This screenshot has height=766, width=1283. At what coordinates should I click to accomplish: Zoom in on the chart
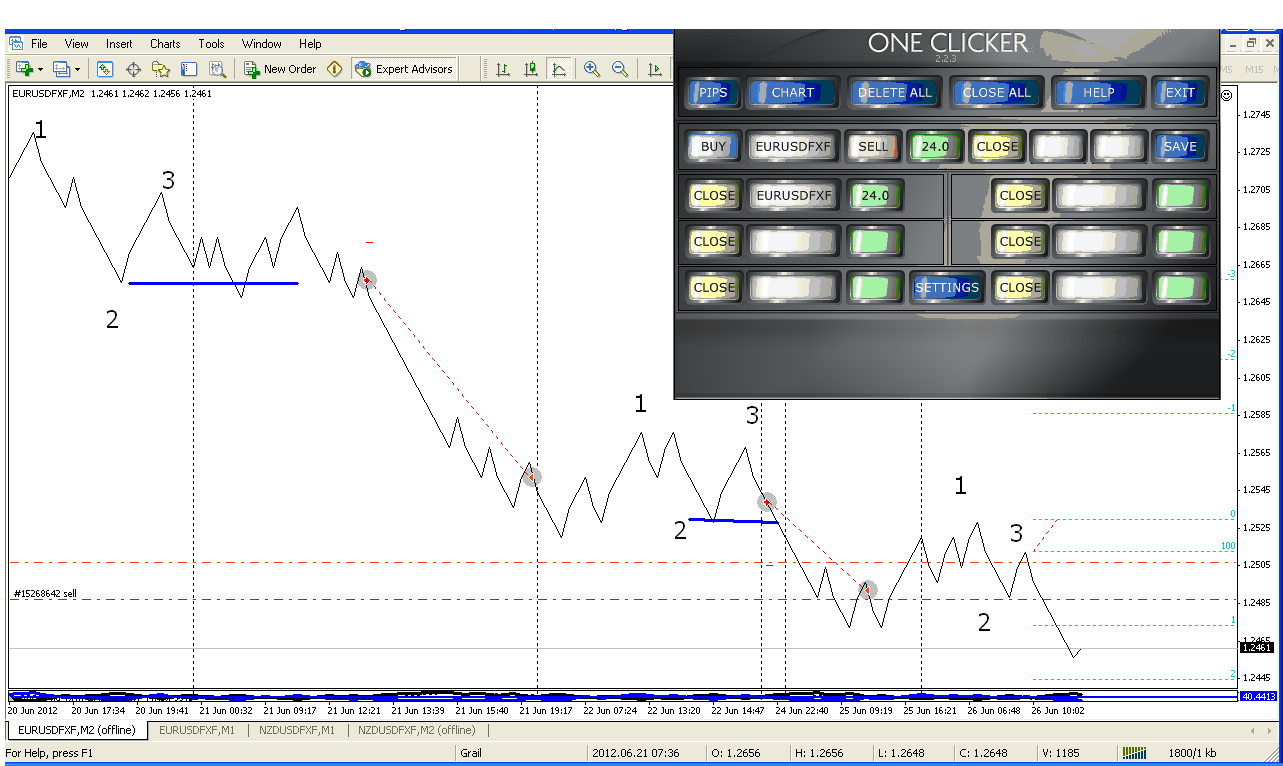592,69
